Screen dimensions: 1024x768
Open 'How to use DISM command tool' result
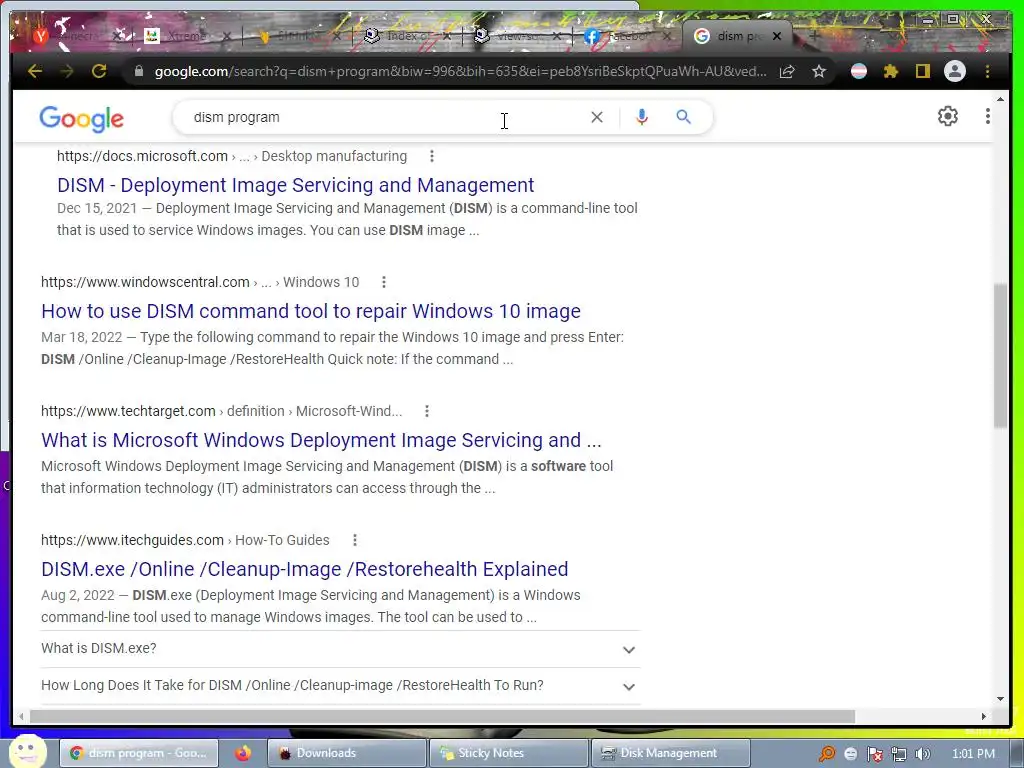[311, 311]
